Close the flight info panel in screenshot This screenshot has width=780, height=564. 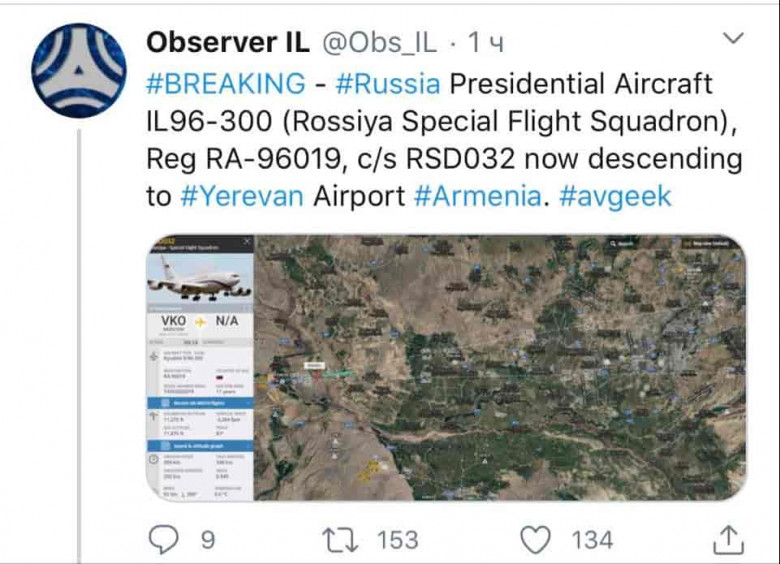click(248, 242)
